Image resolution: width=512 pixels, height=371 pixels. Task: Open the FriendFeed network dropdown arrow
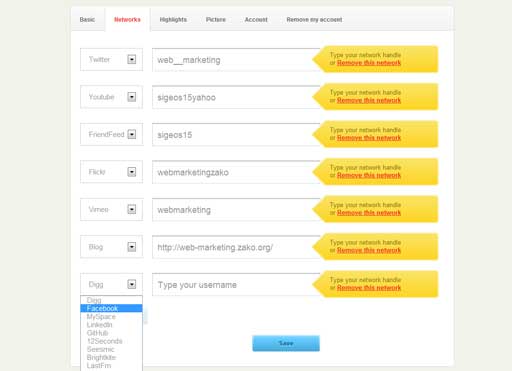pyautogui.click(x=132, y=134)
